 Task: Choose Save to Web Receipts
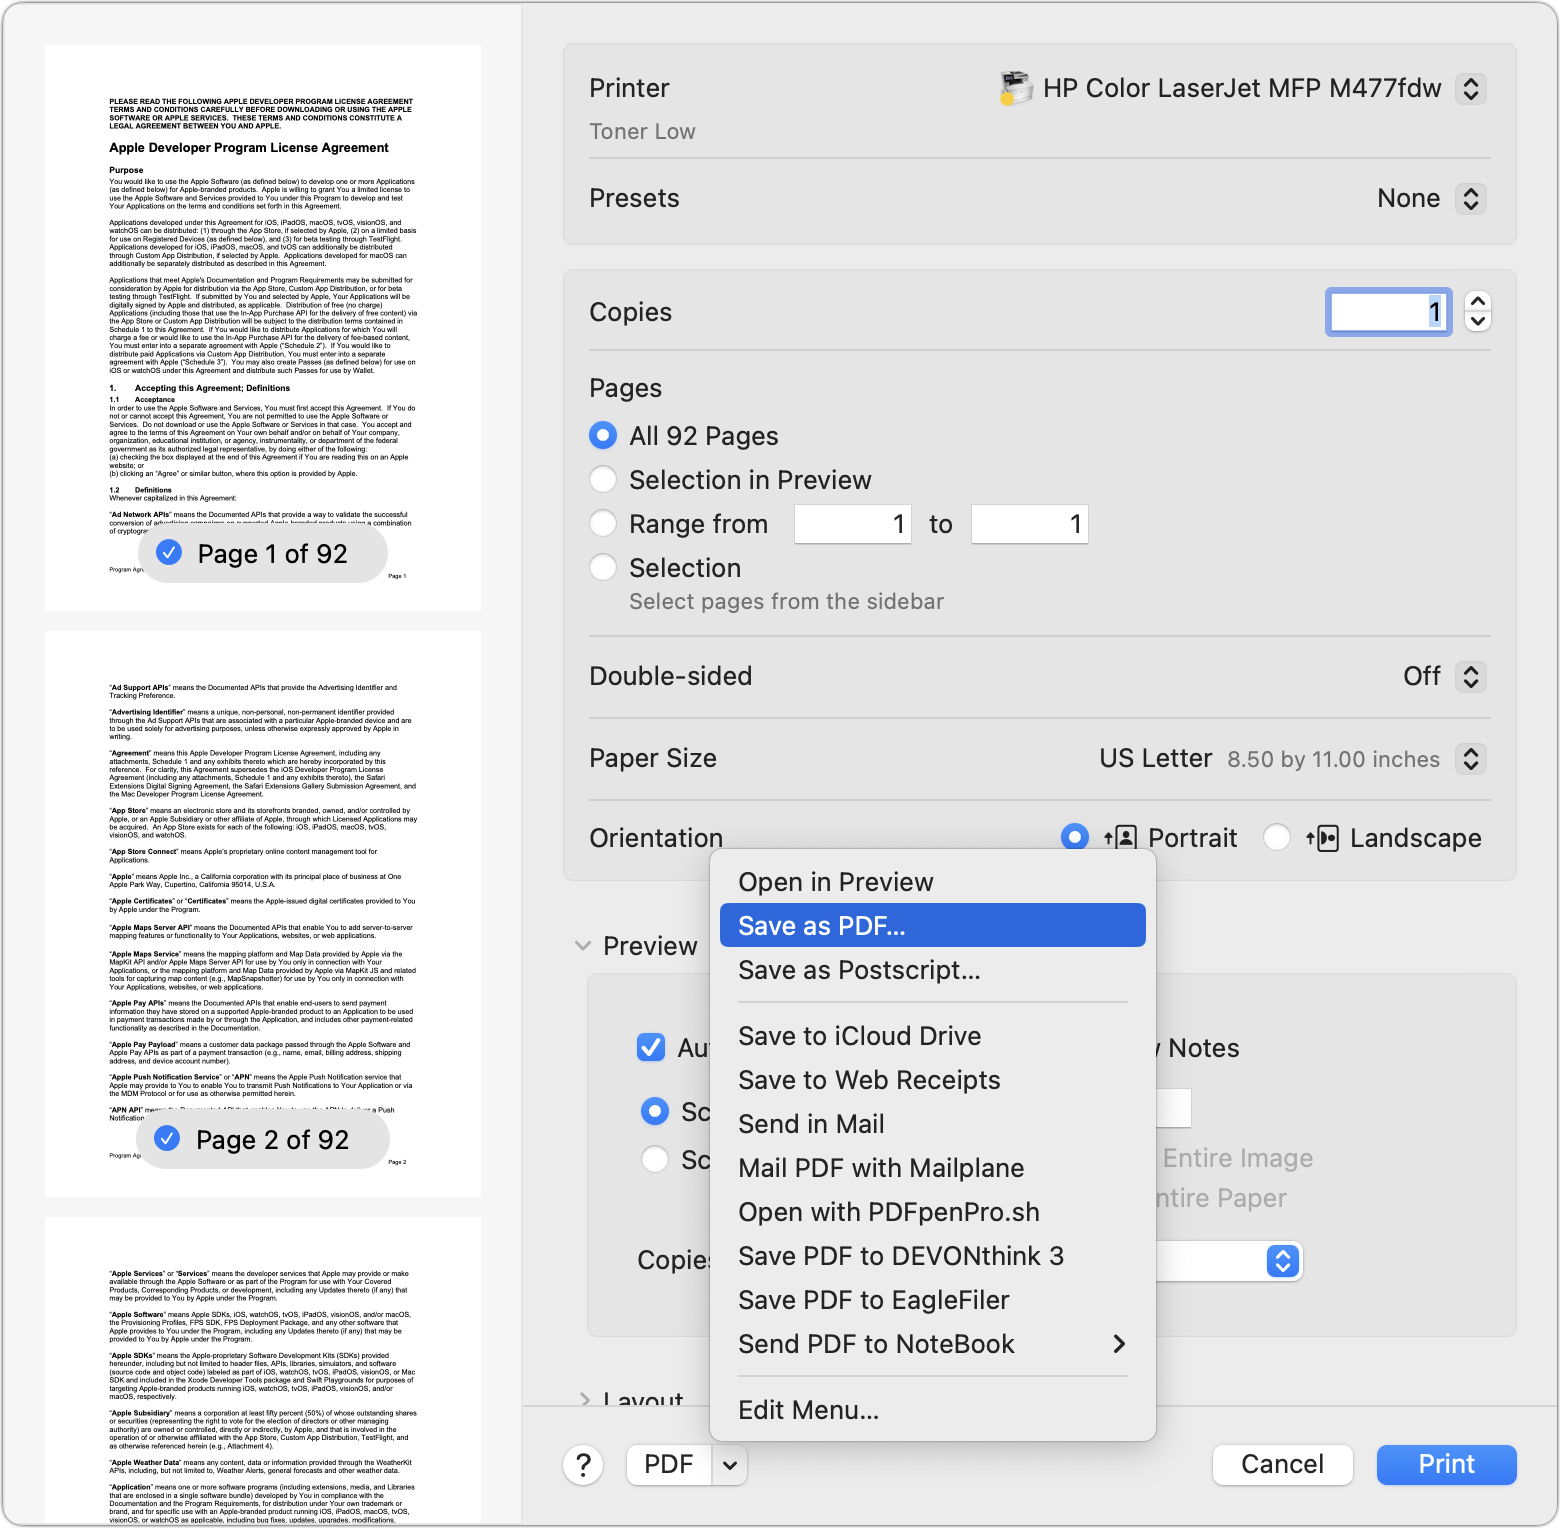[x=932, y=1080]
